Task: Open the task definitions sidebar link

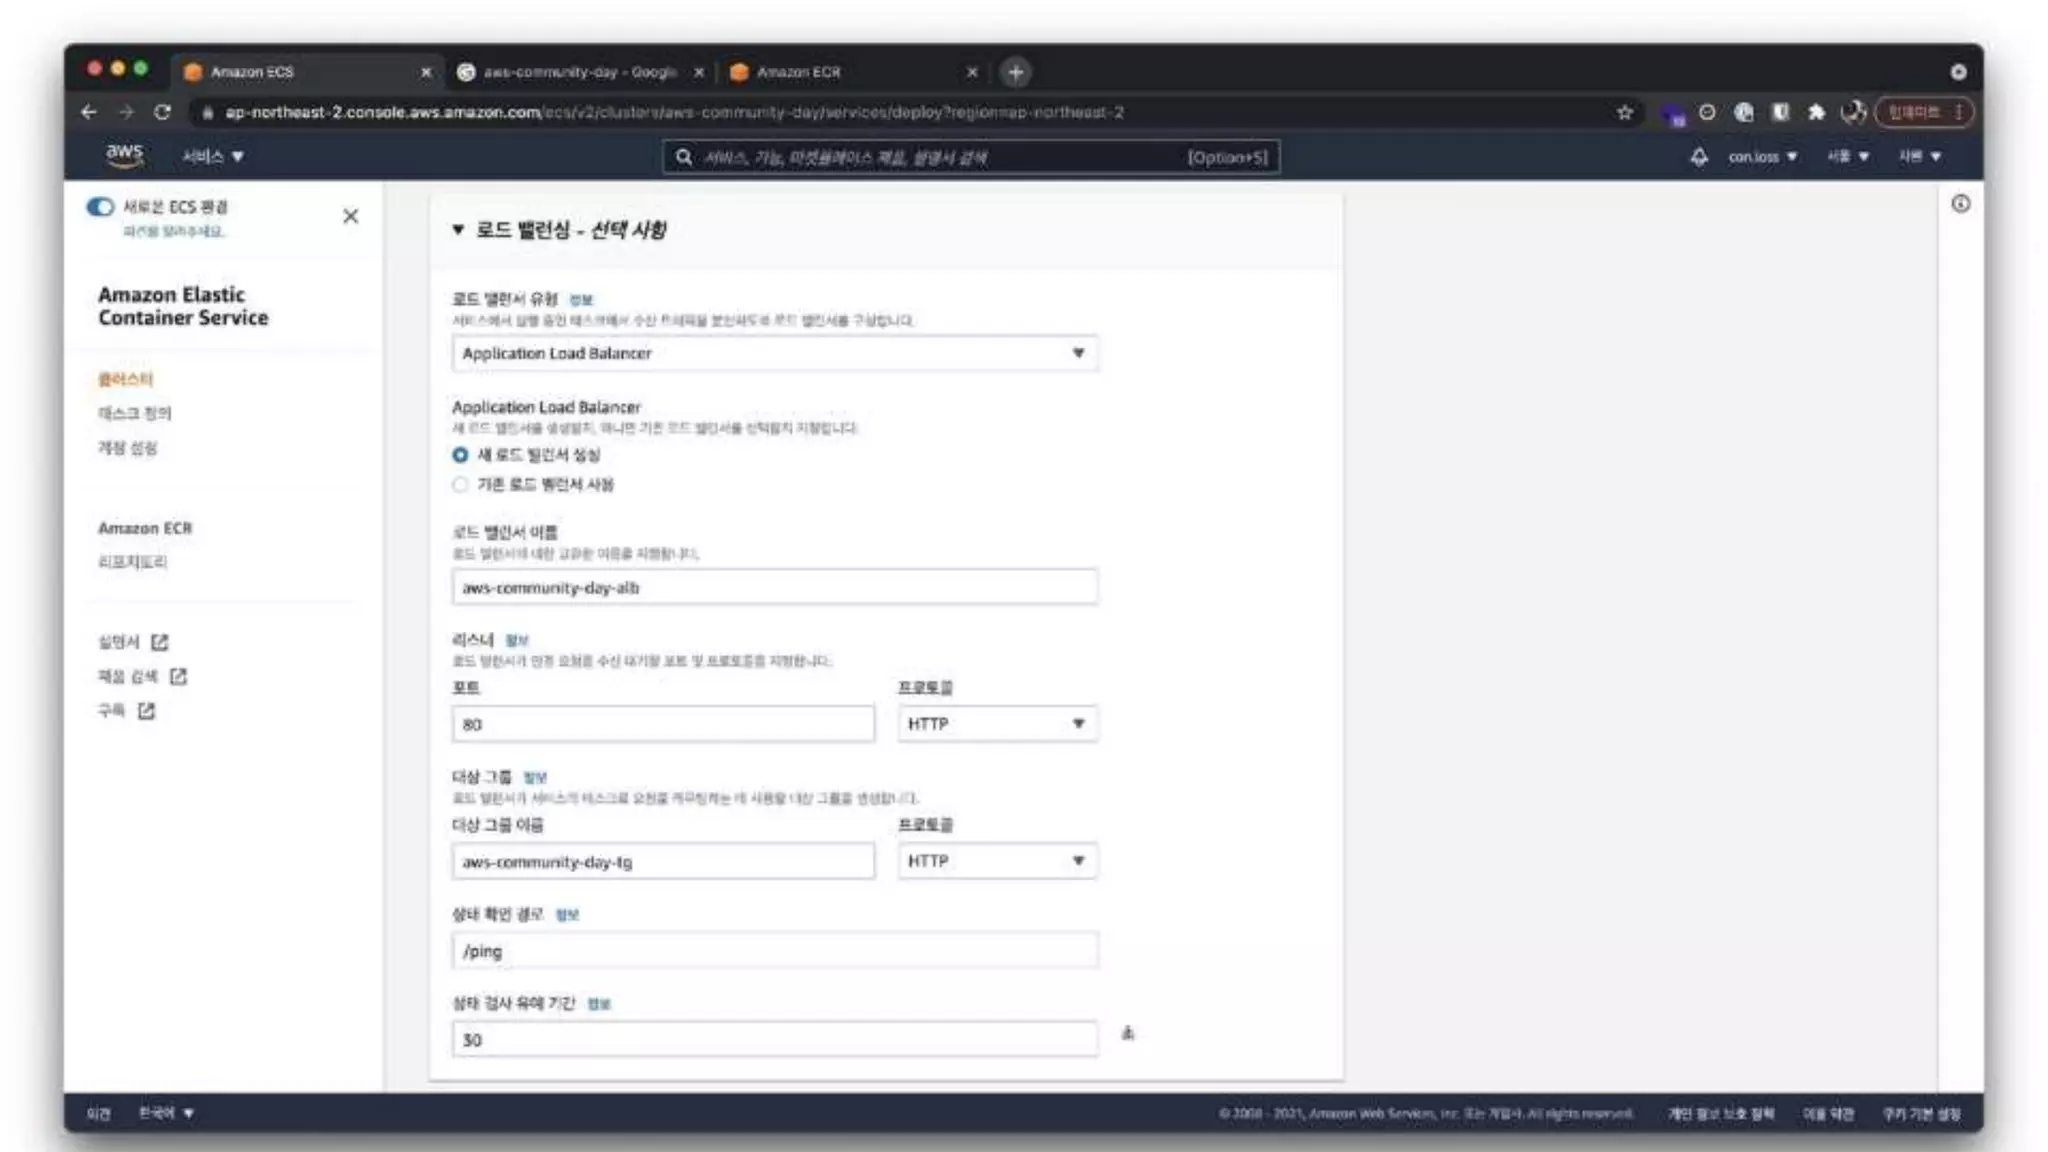Action: tap(135, 413)
